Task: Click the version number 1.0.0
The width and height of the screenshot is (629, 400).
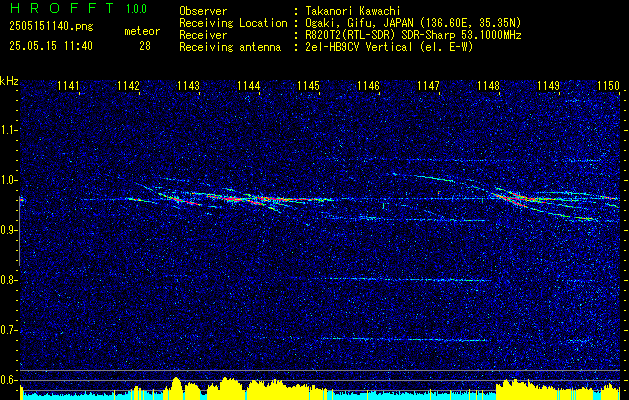Action: [136, 9]
